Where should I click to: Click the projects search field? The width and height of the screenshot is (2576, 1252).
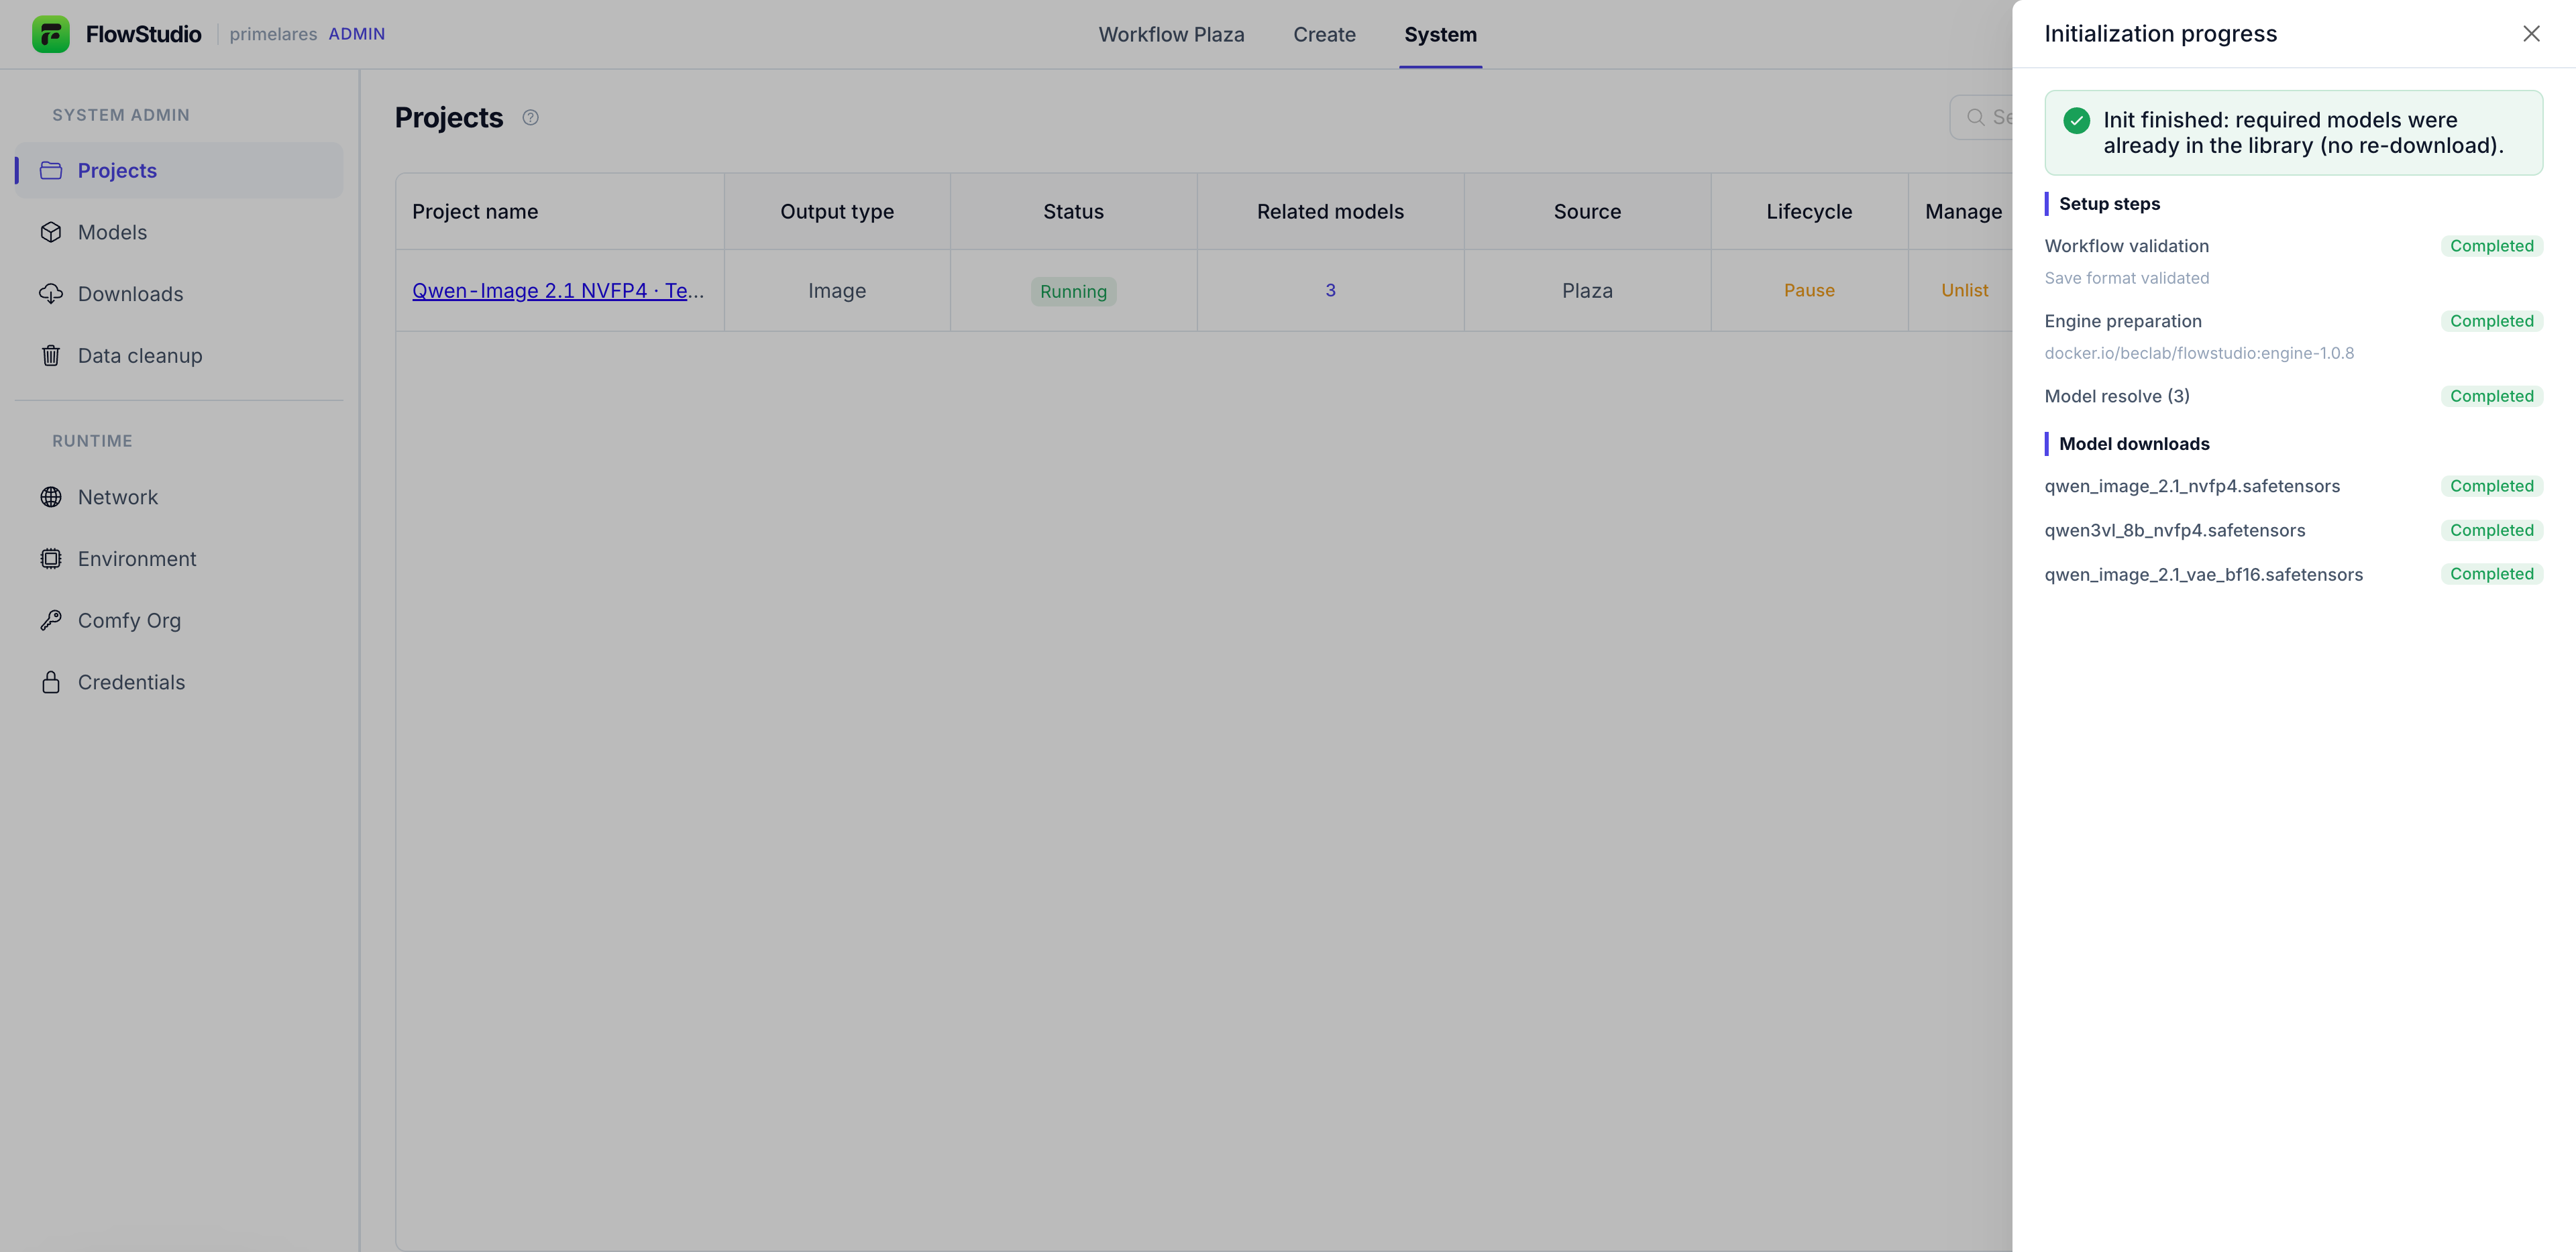coord(1981,117)
